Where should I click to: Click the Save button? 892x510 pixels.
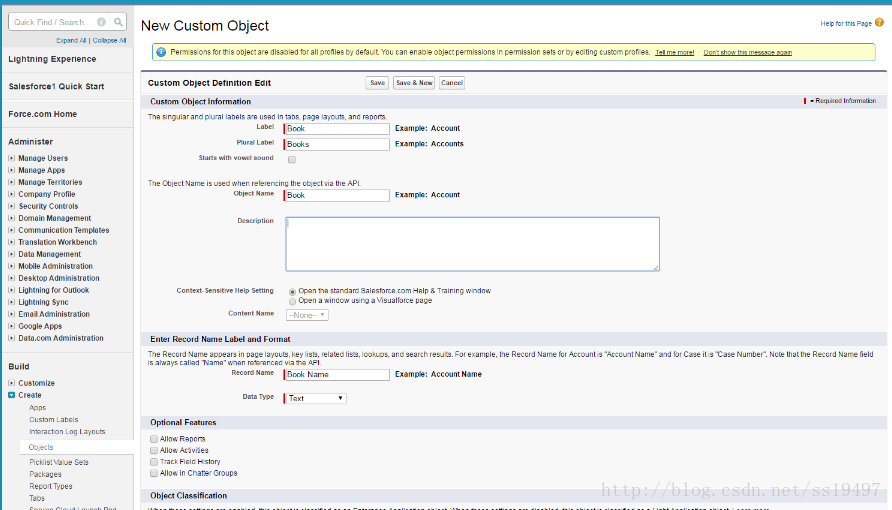377,83
